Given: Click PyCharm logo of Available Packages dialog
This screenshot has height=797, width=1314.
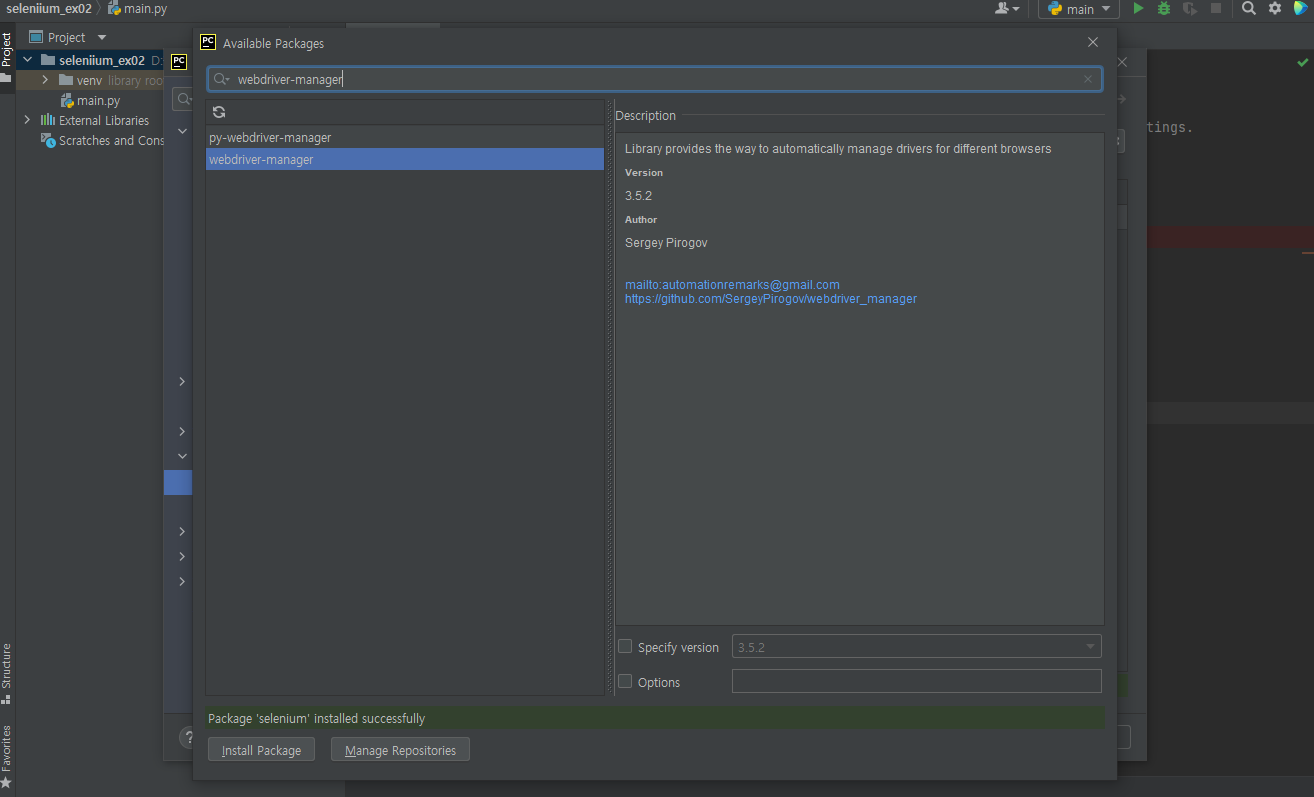Looking at the screenshot, I should pos(208,42).
